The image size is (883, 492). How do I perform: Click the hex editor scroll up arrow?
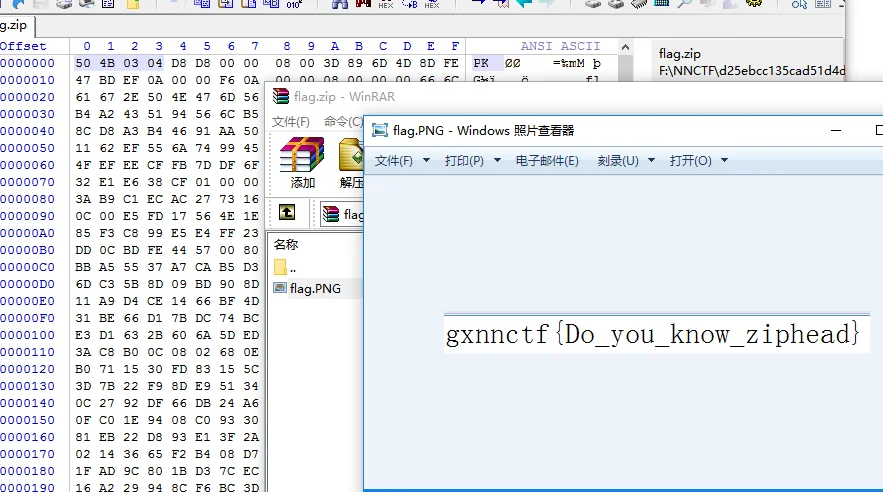625,47
